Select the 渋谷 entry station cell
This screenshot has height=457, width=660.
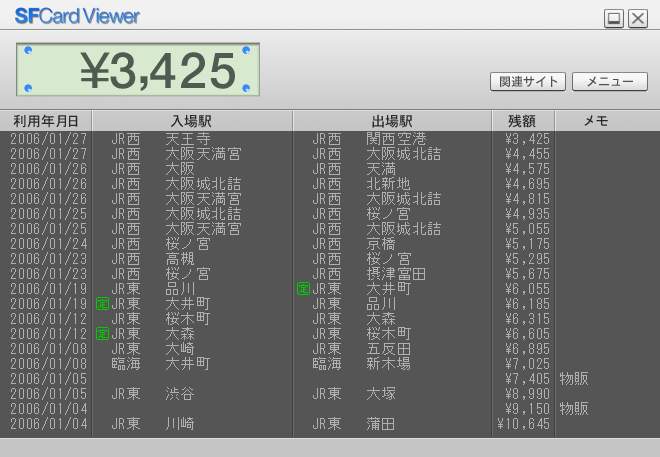coord(180,394)
